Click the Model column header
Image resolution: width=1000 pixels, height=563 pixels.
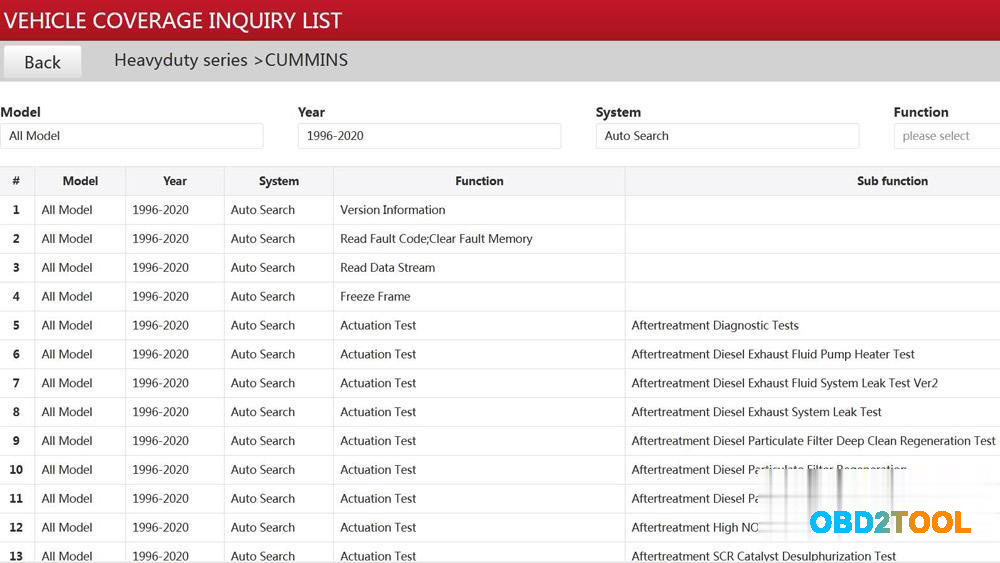click(80, 181)
